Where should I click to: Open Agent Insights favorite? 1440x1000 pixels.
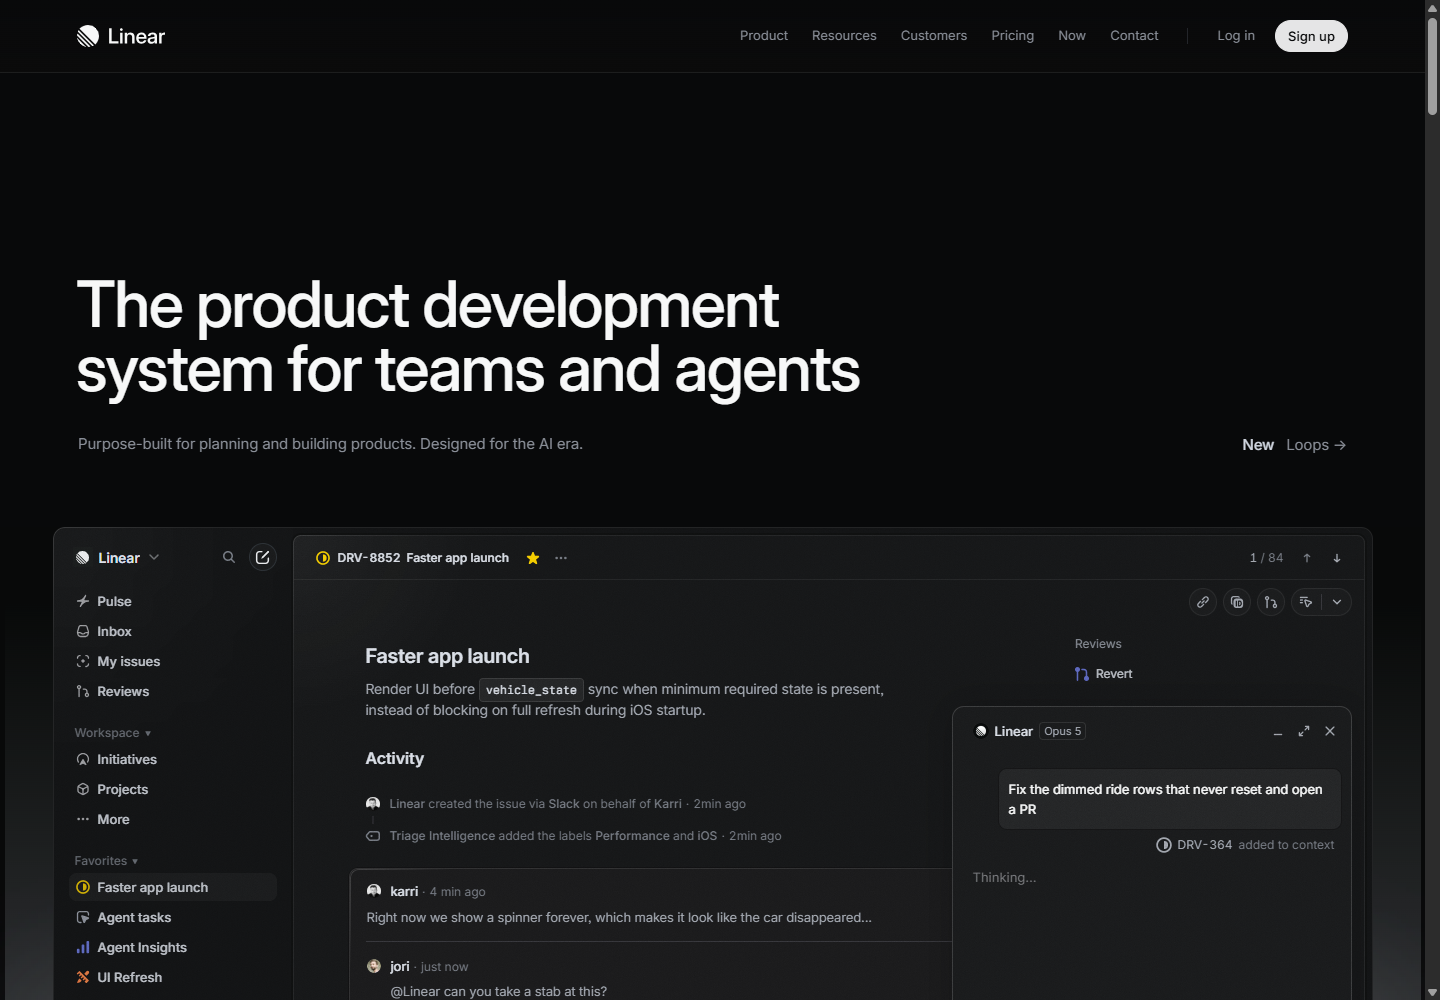click(173, 947)
